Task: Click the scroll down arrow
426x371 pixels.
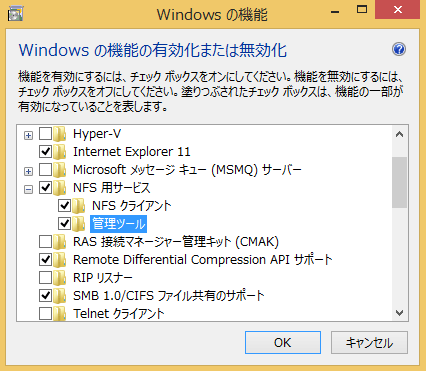Action: pos(399,313)
